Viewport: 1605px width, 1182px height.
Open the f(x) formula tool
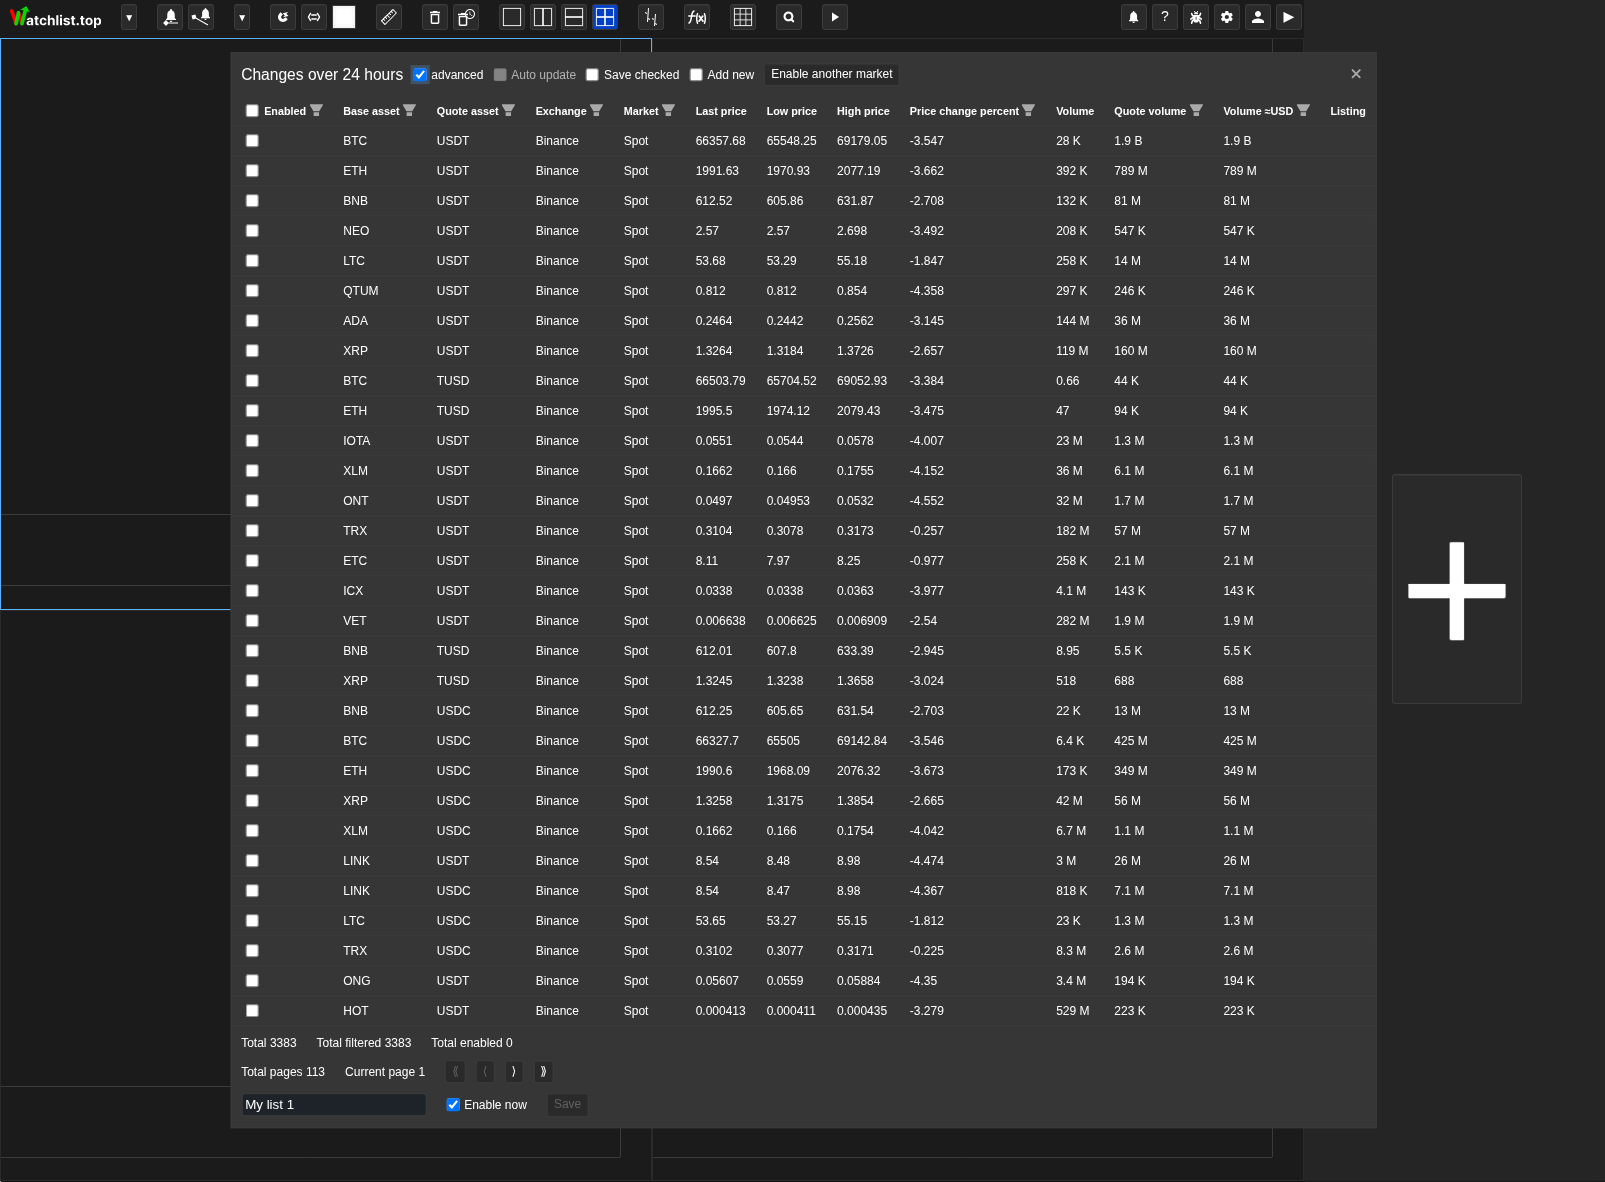coord(697,17)
